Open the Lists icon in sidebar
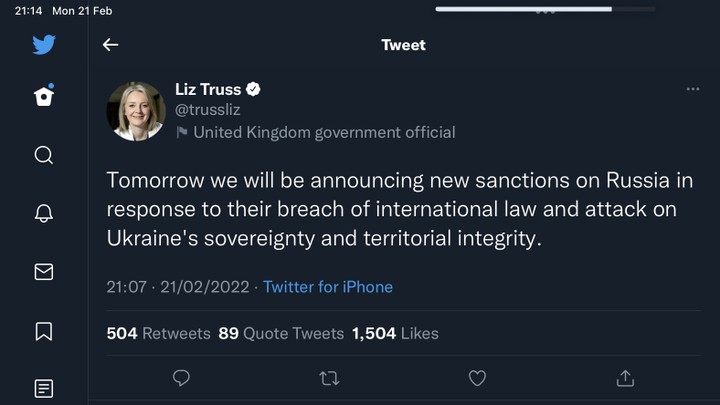Viewport: 720px width, 405px height. point(43,388)
